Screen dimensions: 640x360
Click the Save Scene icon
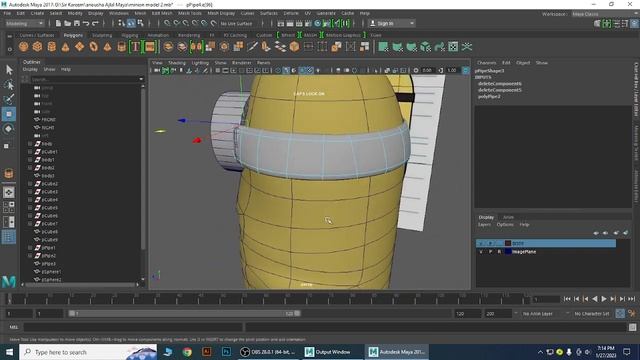click(x=77, y=24)
